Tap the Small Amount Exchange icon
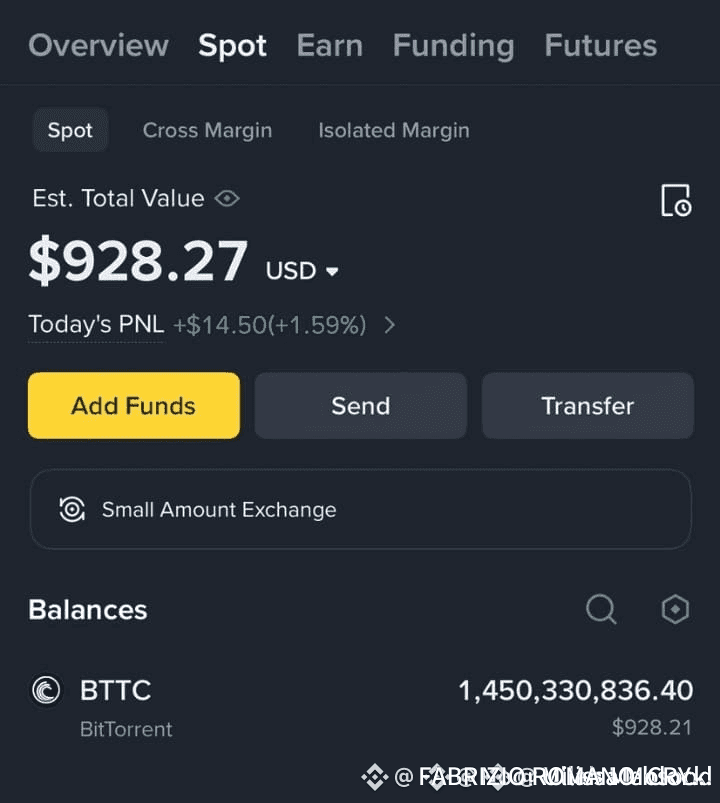 click(x=72, y=509)
